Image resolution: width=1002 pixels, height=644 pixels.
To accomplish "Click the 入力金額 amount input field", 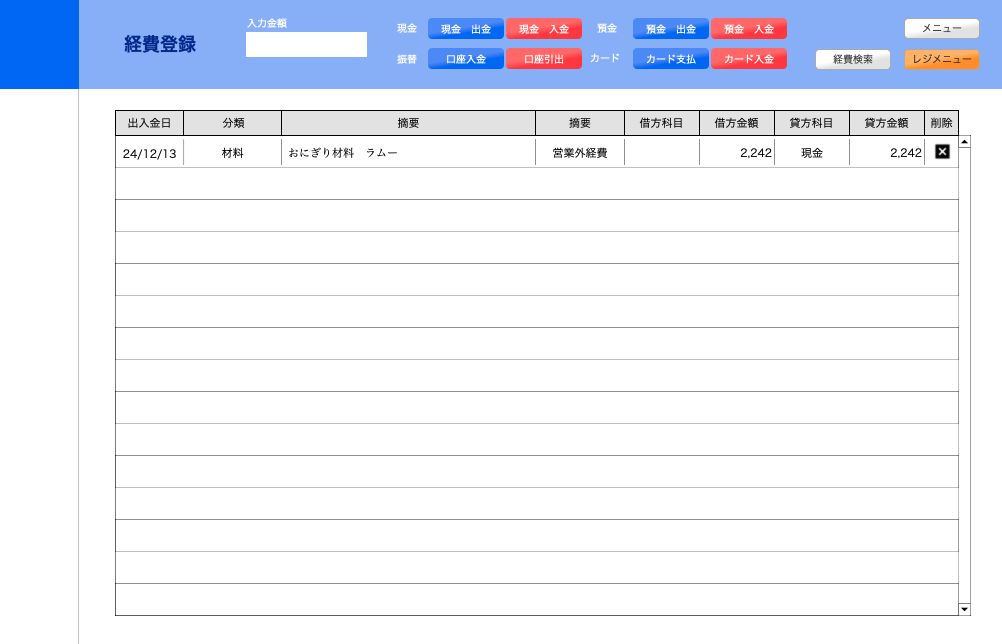I will tap(306, 45).
